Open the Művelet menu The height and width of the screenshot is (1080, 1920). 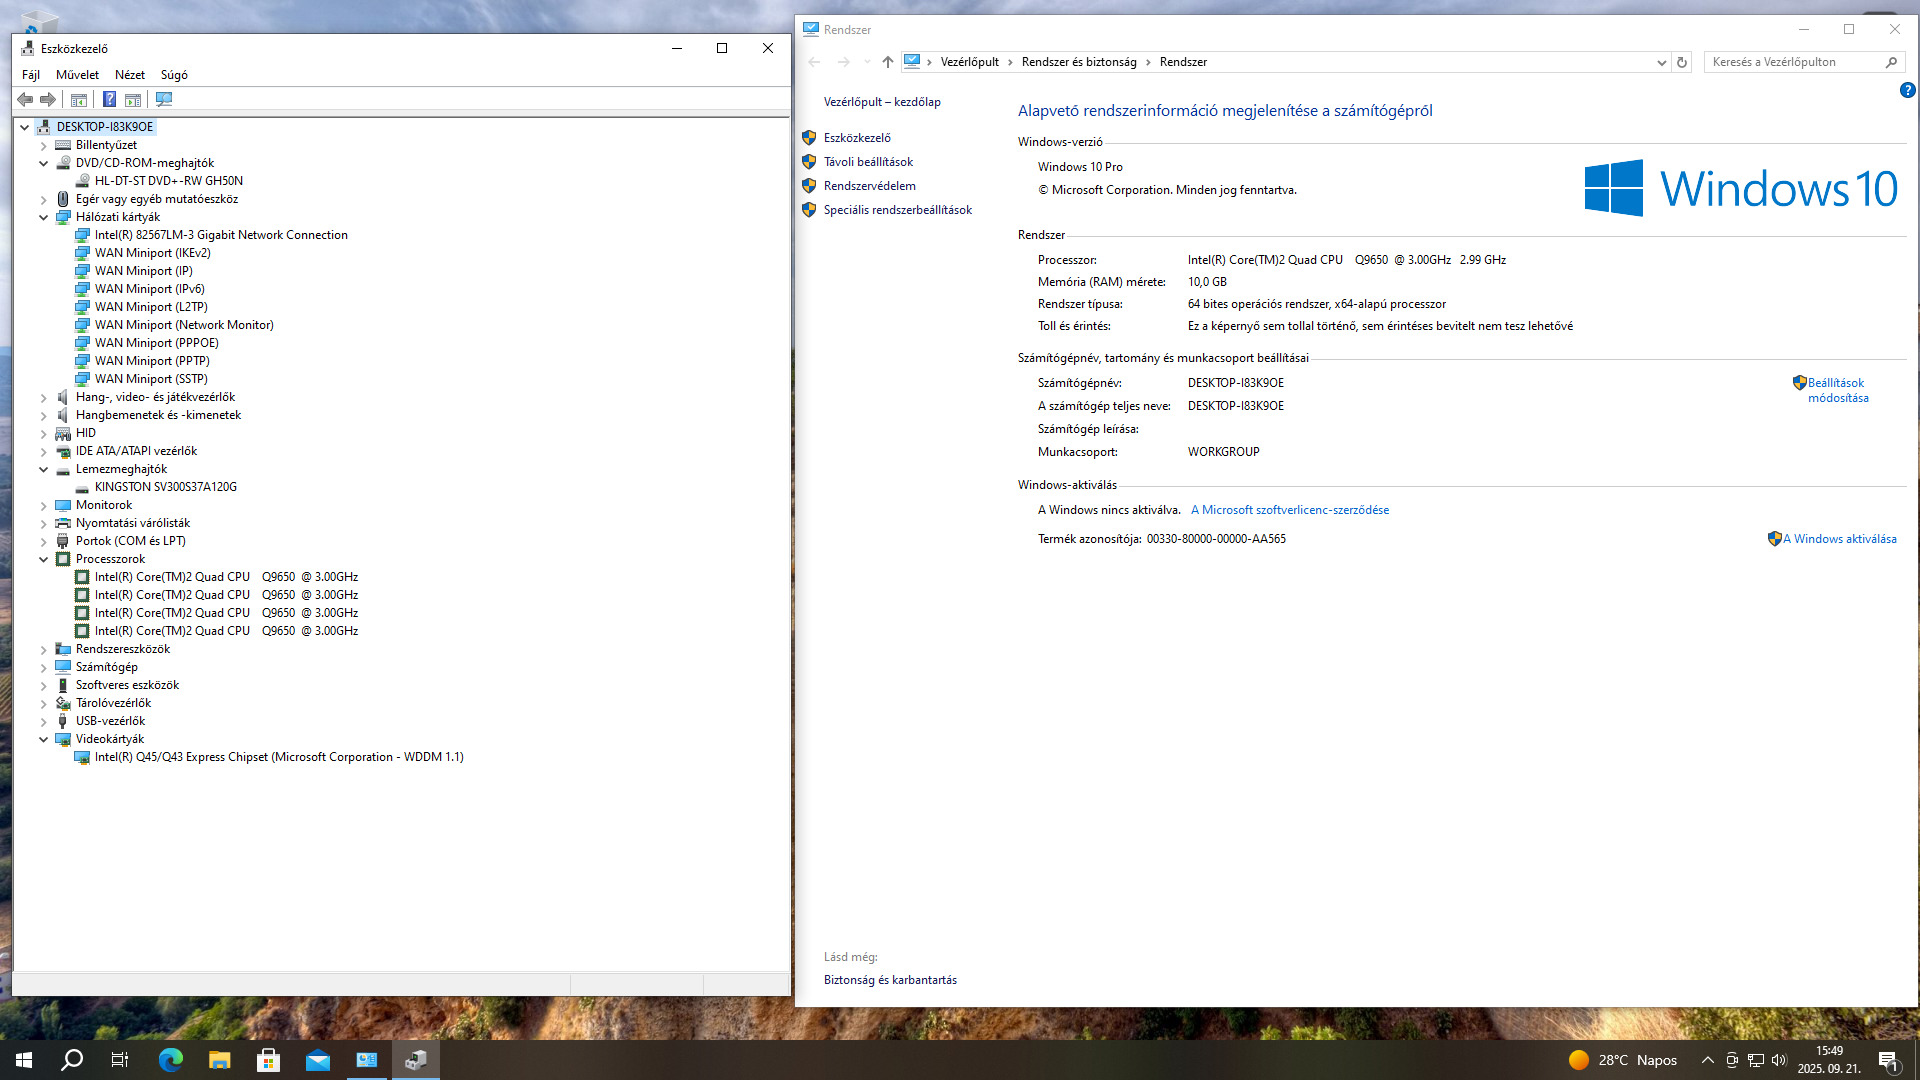[77, 75]
